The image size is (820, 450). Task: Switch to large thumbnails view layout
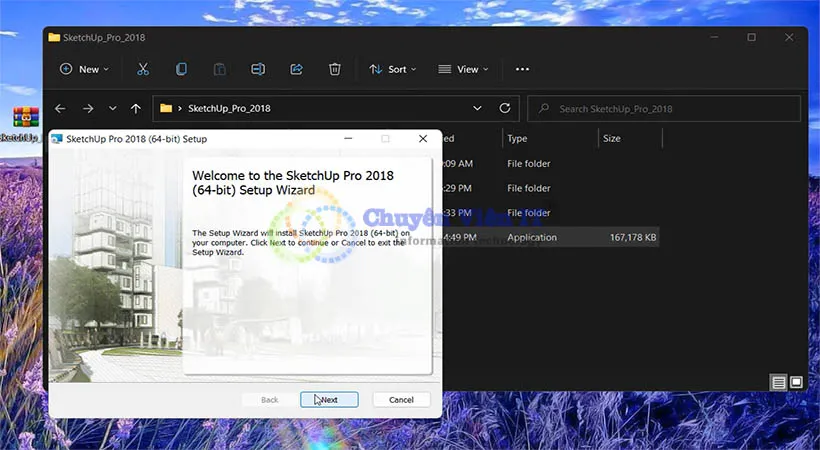[796, 382]
